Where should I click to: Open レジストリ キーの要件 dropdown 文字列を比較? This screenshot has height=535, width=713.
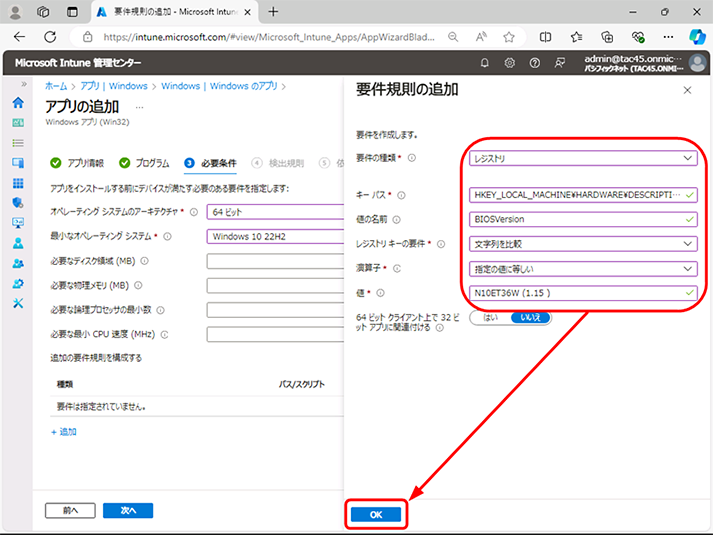[583, 244]
